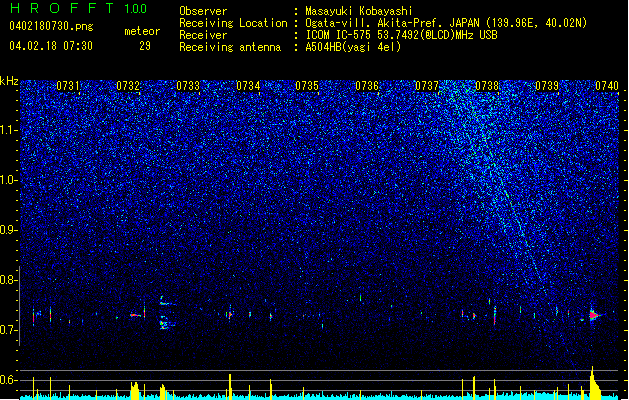This screenshot has height=400, width=629.
Task: Click time marker 0733
Action: 188,86
